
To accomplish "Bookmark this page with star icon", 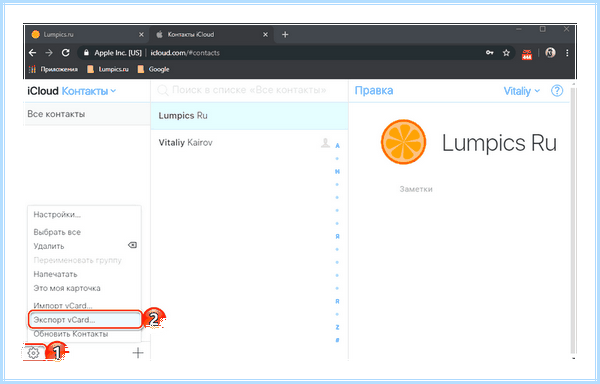I will pos(506,53).
